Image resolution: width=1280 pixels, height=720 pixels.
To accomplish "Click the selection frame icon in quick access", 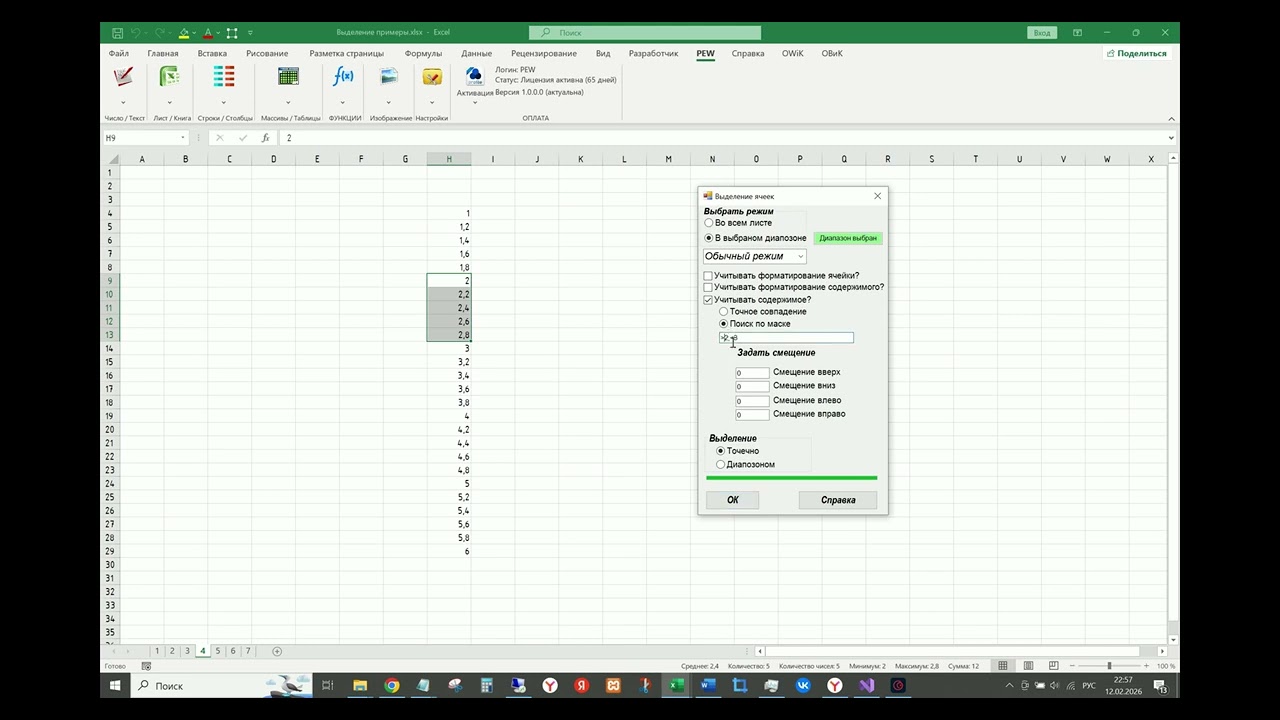I will coord(232,33).
